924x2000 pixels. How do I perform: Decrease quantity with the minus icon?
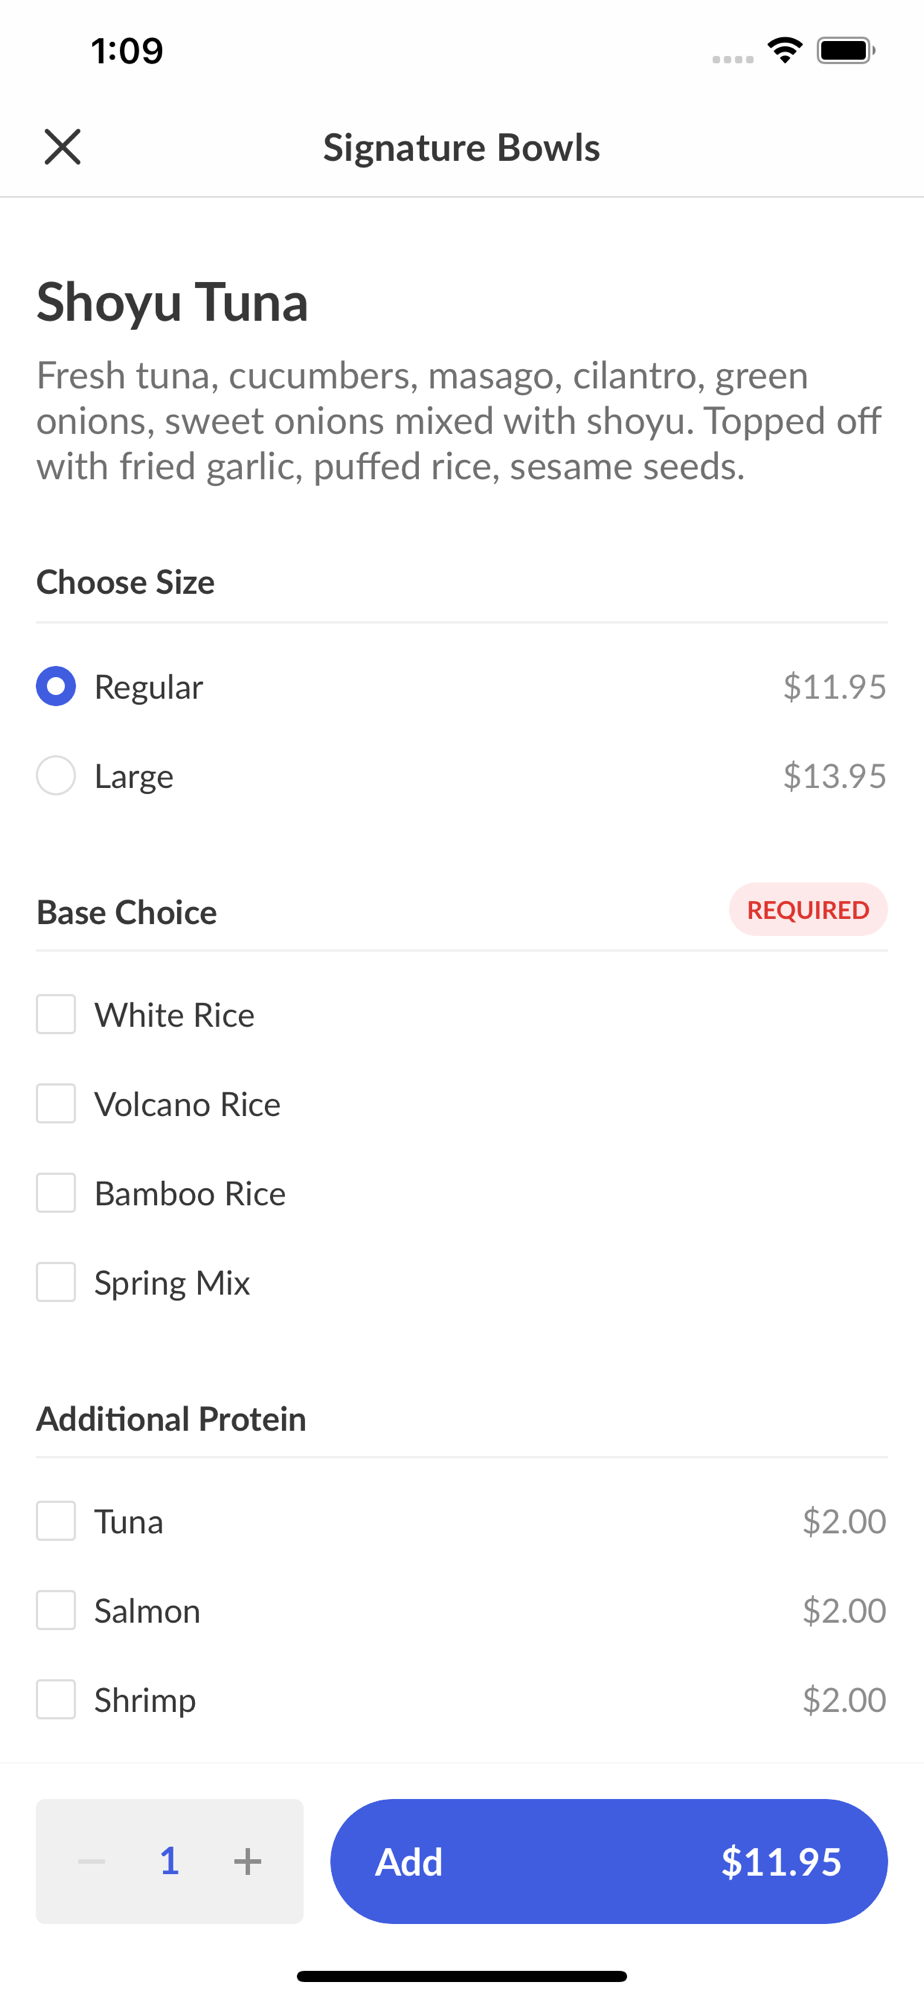pos(92,1861)
